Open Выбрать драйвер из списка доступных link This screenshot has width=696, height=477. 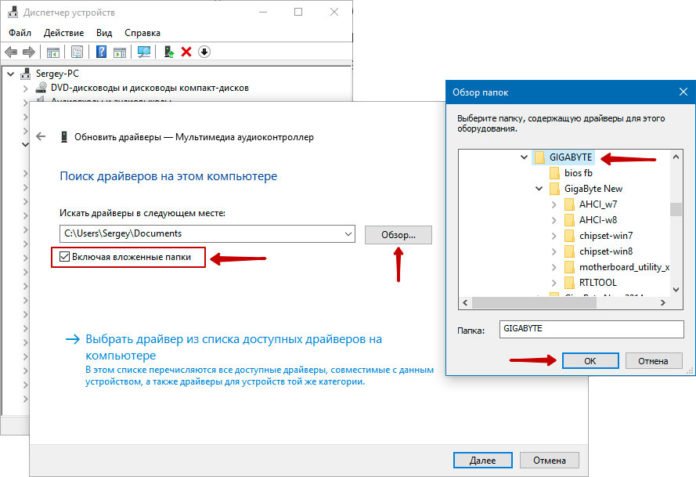[x=233, y=347]
